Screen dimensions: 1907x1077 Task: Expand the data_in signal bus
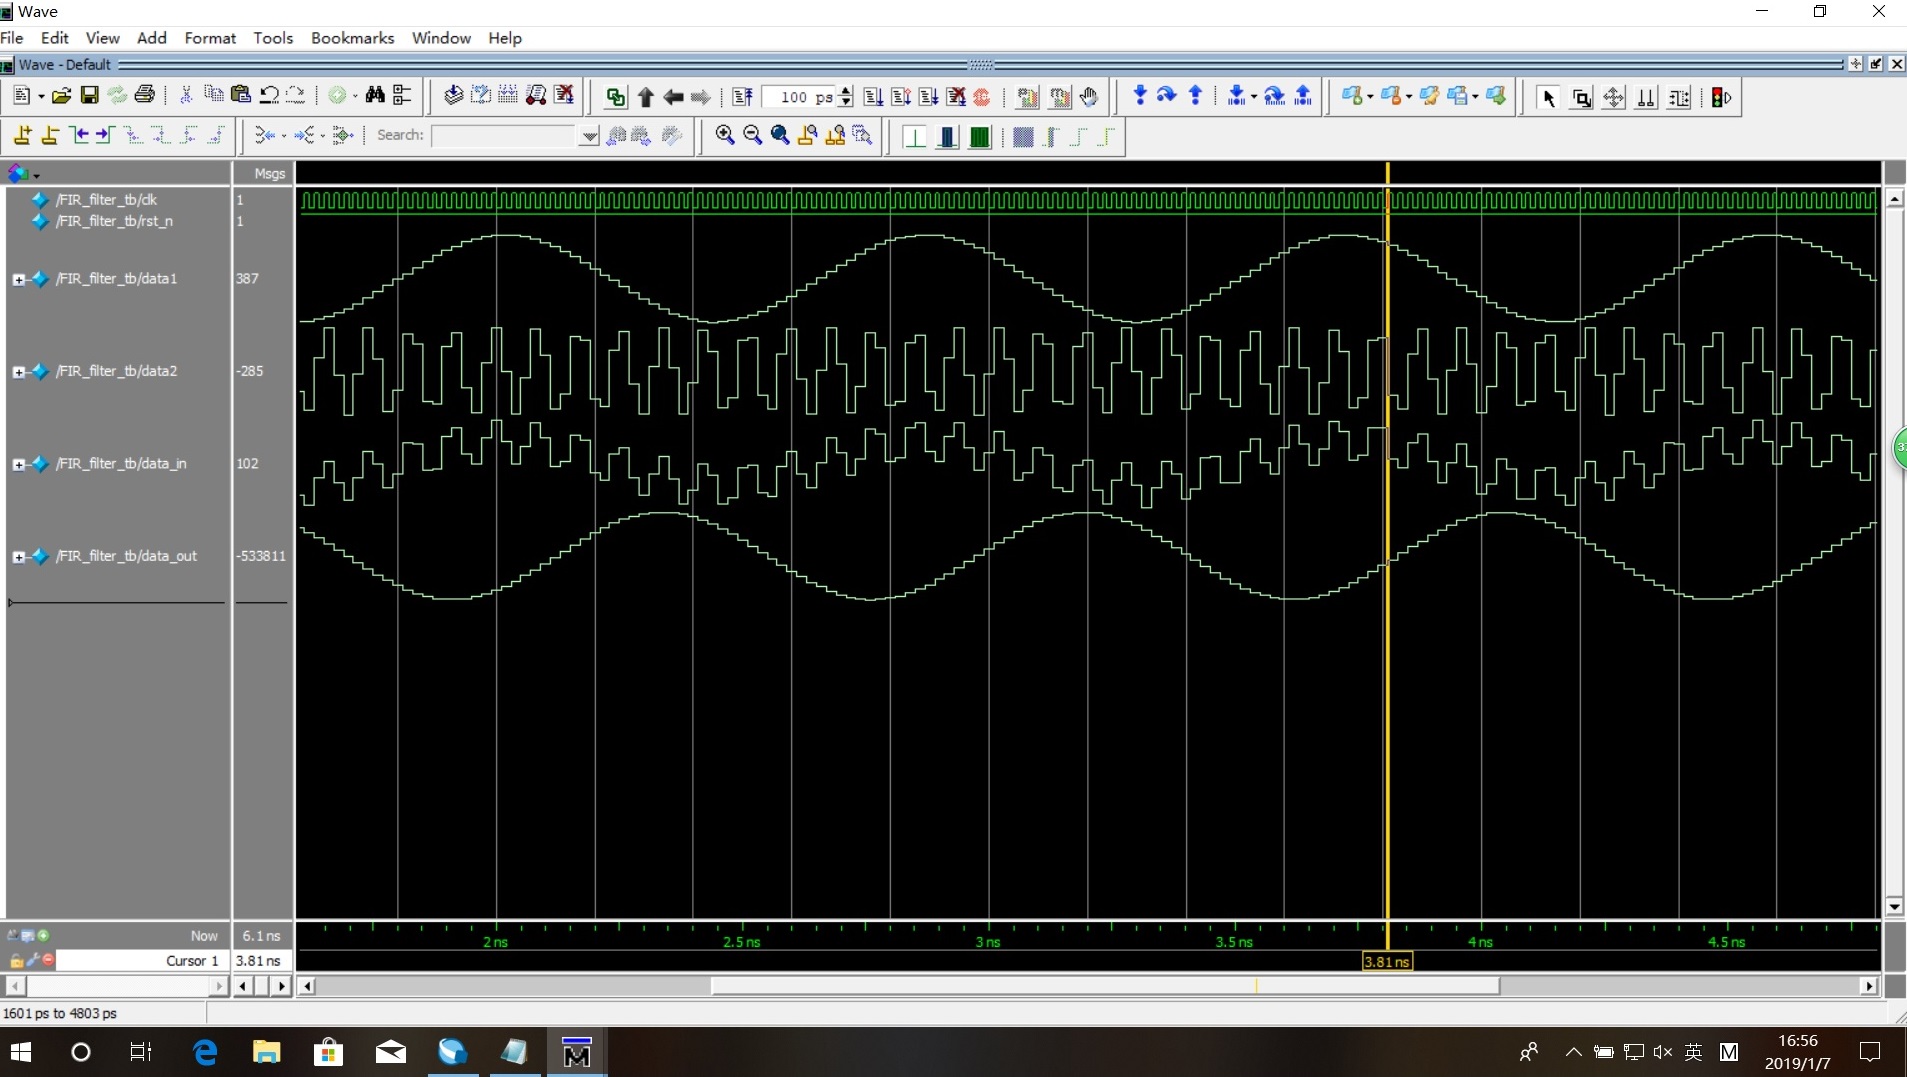pos(18,464)
